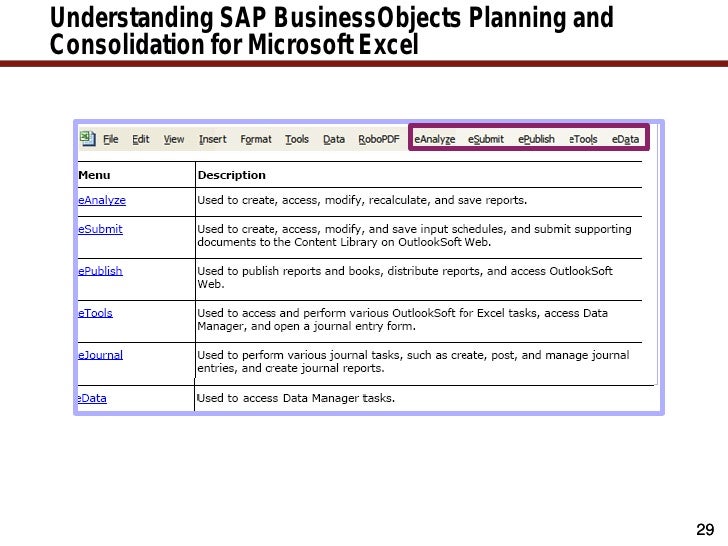728x546 pixels.
Task: Click text 'Used to publish reports and books'
Action: click(x=290, y=271)
